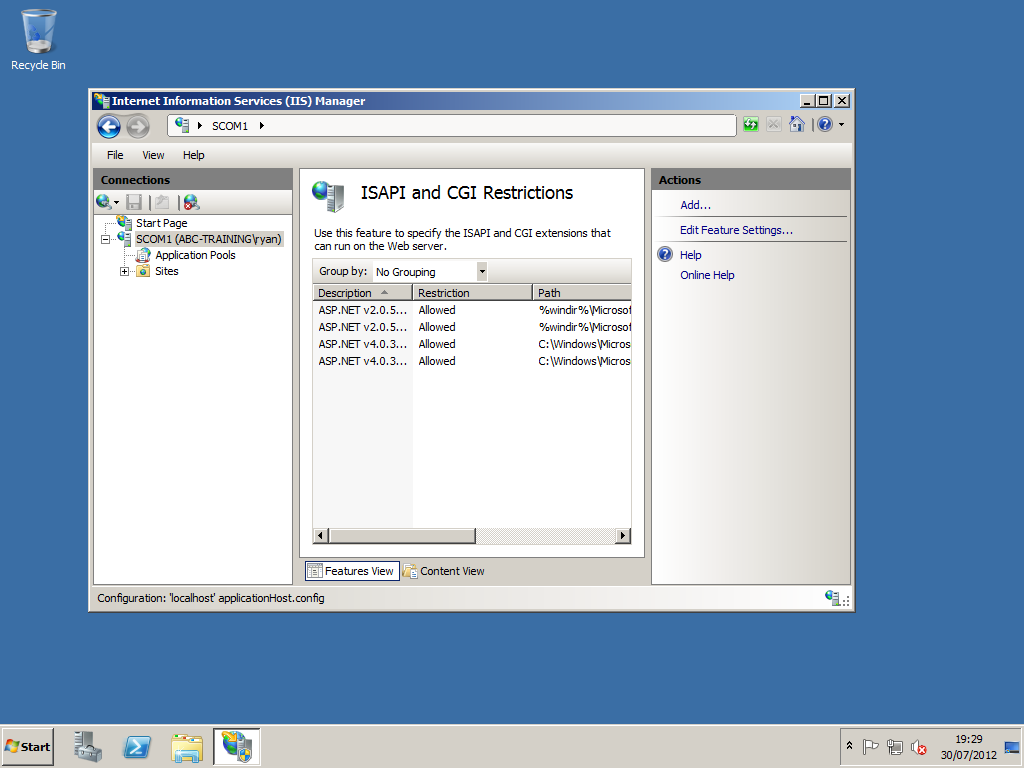Open the toolbar Help question-mark icon
The image size is (1024, 768).
pyautogui.click(x=825, y=124)
